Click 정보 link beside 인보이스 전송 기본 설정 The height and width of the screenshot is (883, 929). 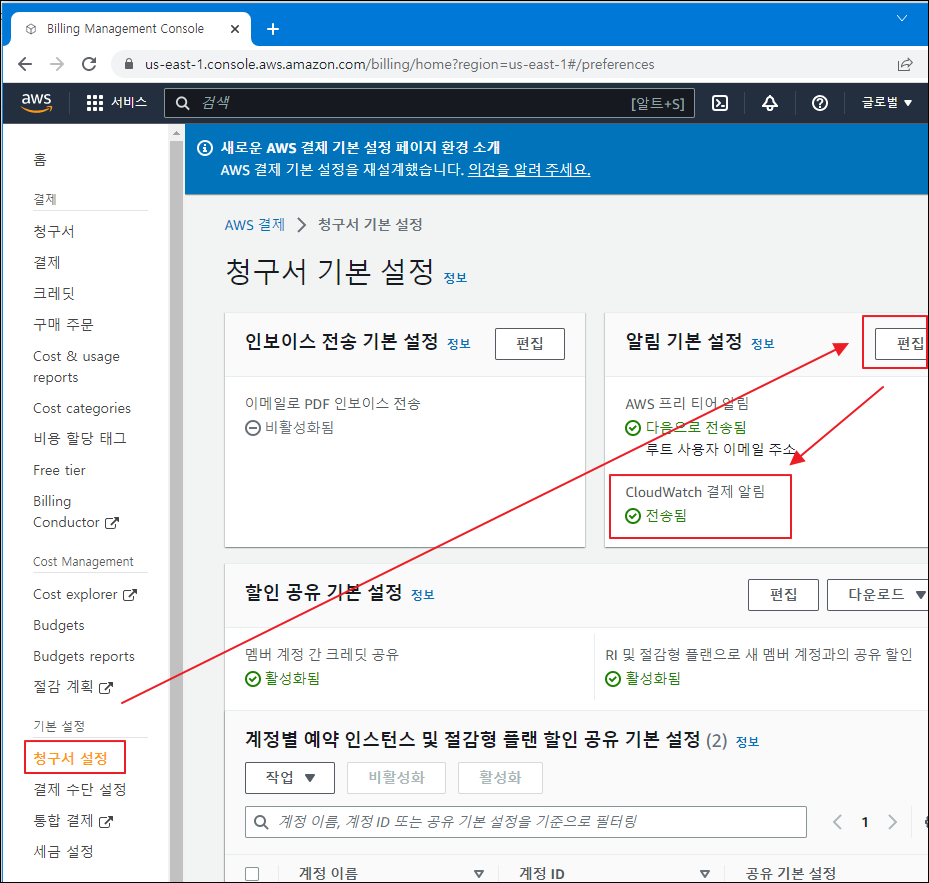459,344
